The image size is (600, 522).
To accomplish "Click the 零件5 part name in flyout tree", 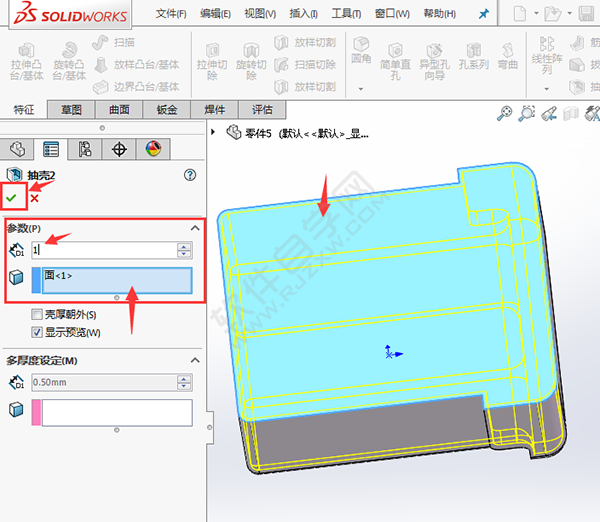I will [x=259, y=134].
